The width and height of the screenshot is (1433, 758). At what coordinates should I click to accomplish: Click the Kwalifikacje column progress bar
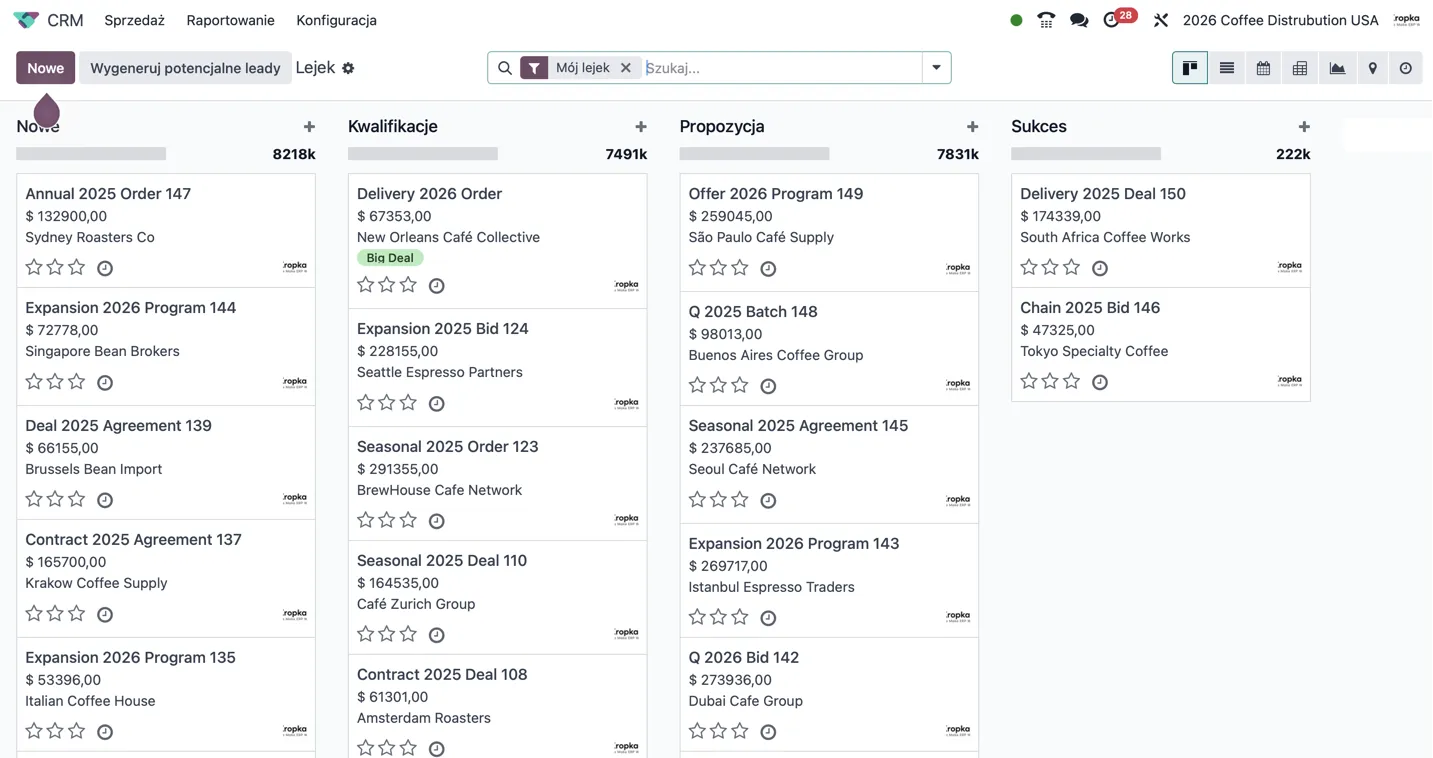point(423,154)
